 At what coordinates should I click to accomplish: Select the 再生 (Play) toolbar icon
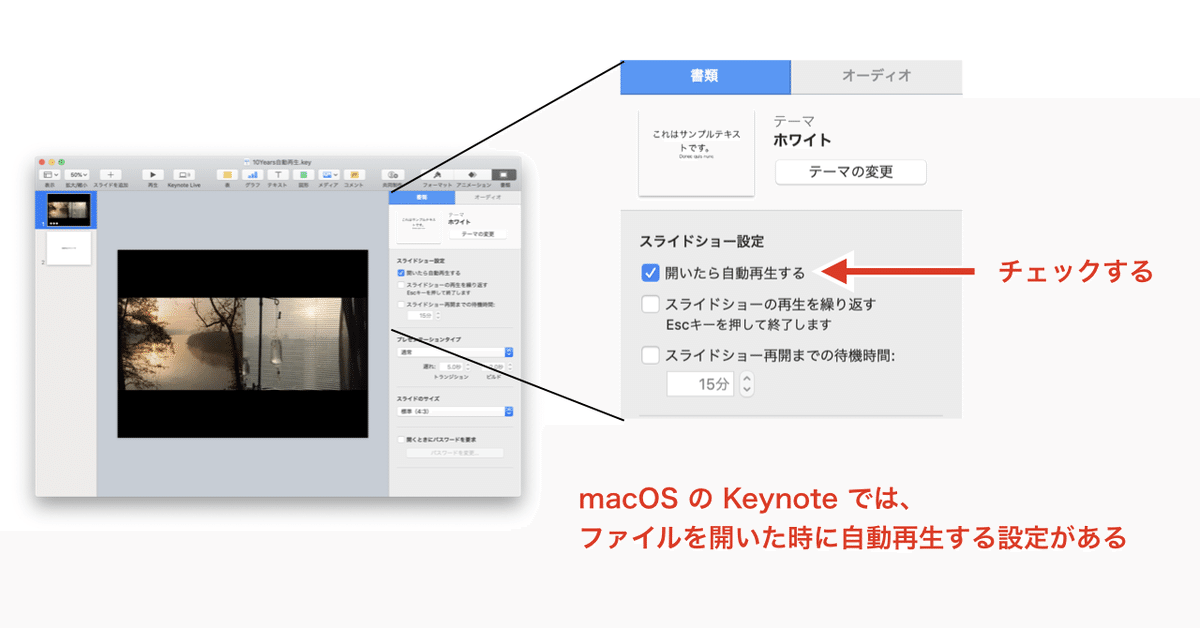coord(153,174)
